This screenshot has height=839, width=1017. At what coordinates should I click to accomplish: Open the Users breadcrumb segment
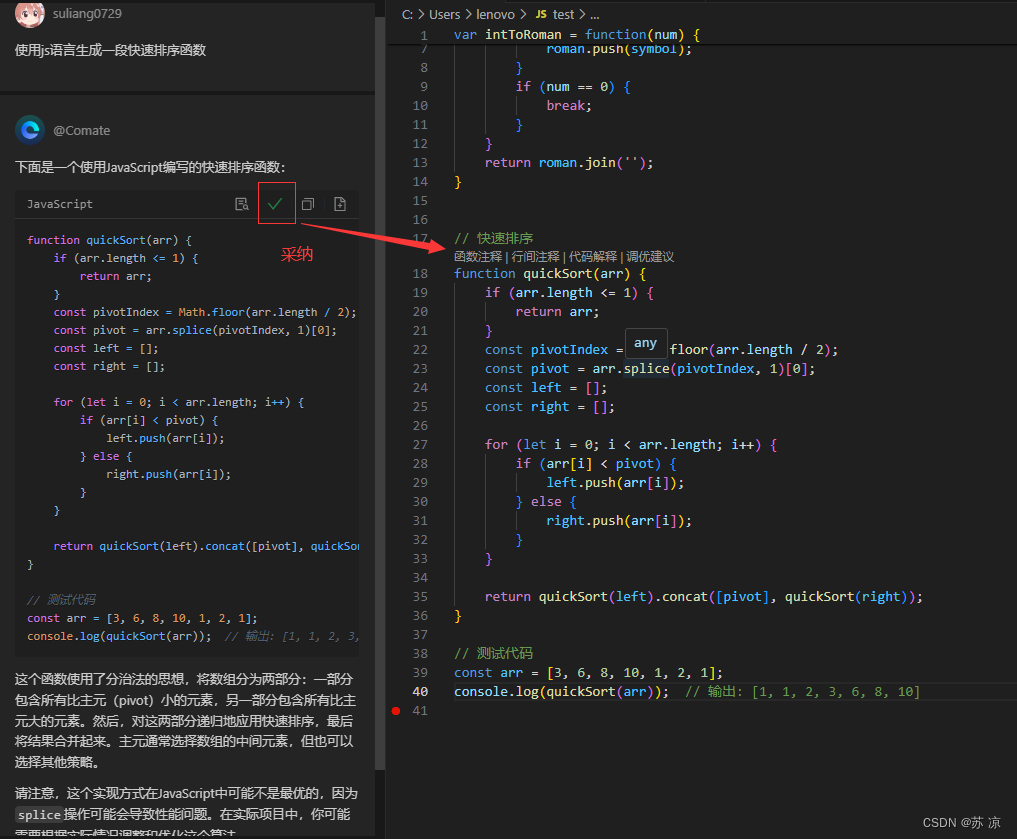pos(444,14)
